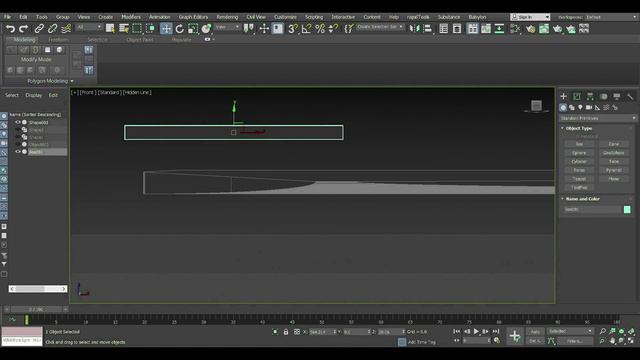Activate the Select and Move tool

pyautogui.click(x=166, y=29)
